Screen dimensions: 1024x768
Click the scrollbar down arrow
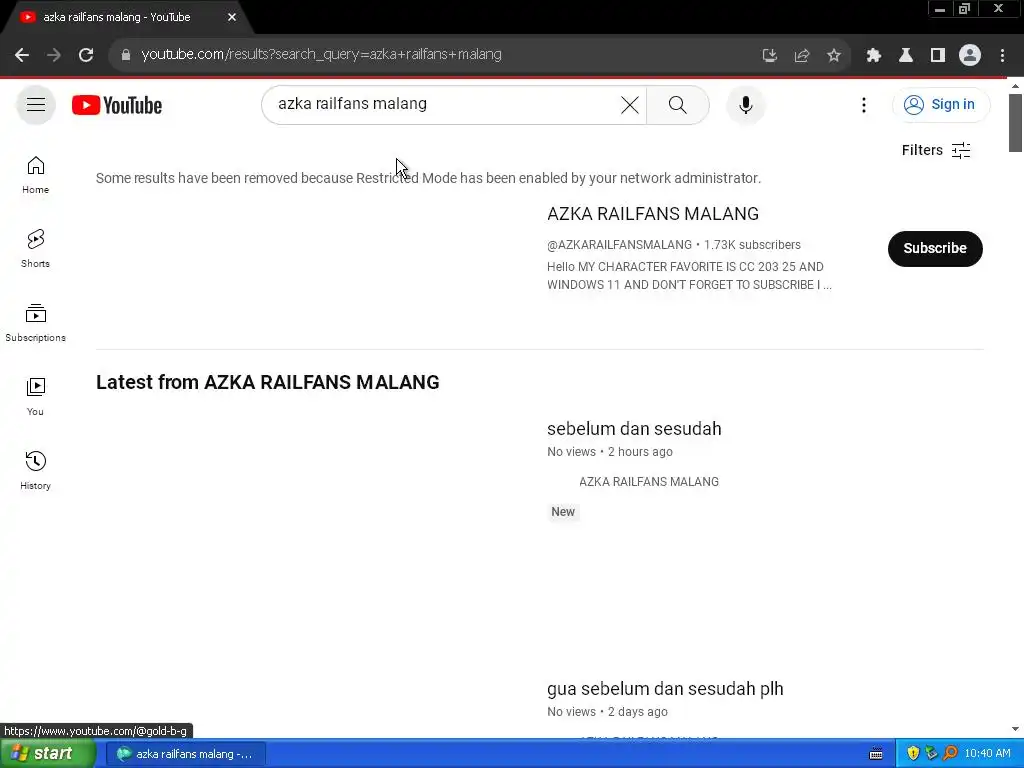1015,729
